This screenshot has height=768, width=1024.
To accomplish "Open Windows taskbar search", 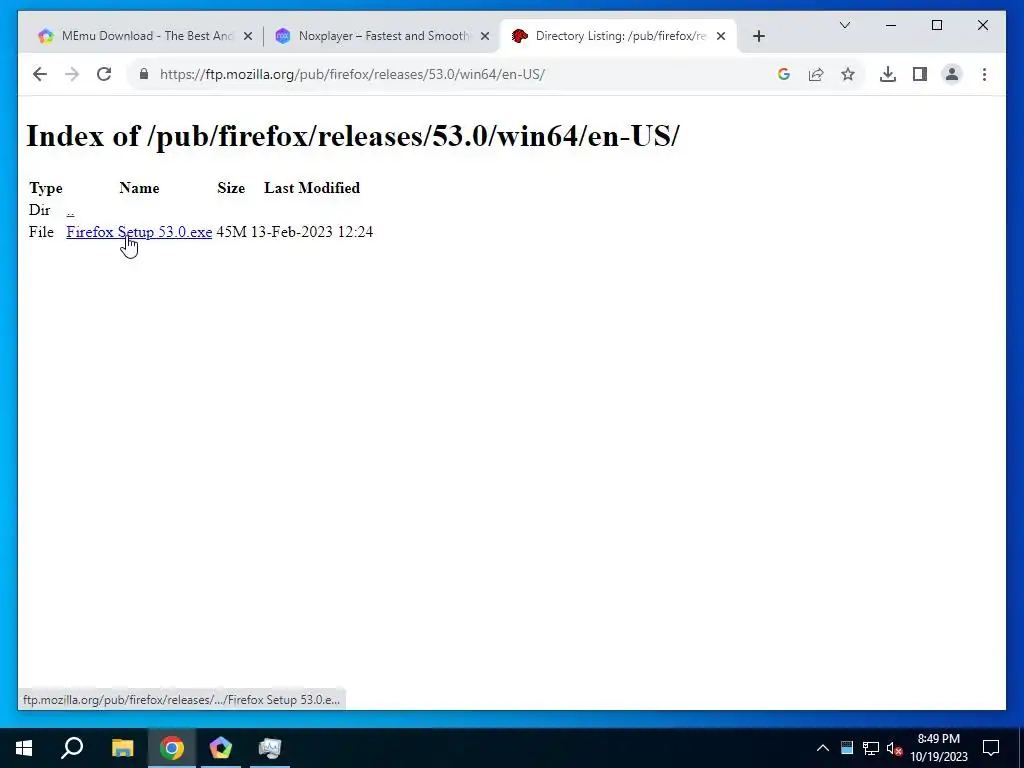I will [x=72, y=748].
